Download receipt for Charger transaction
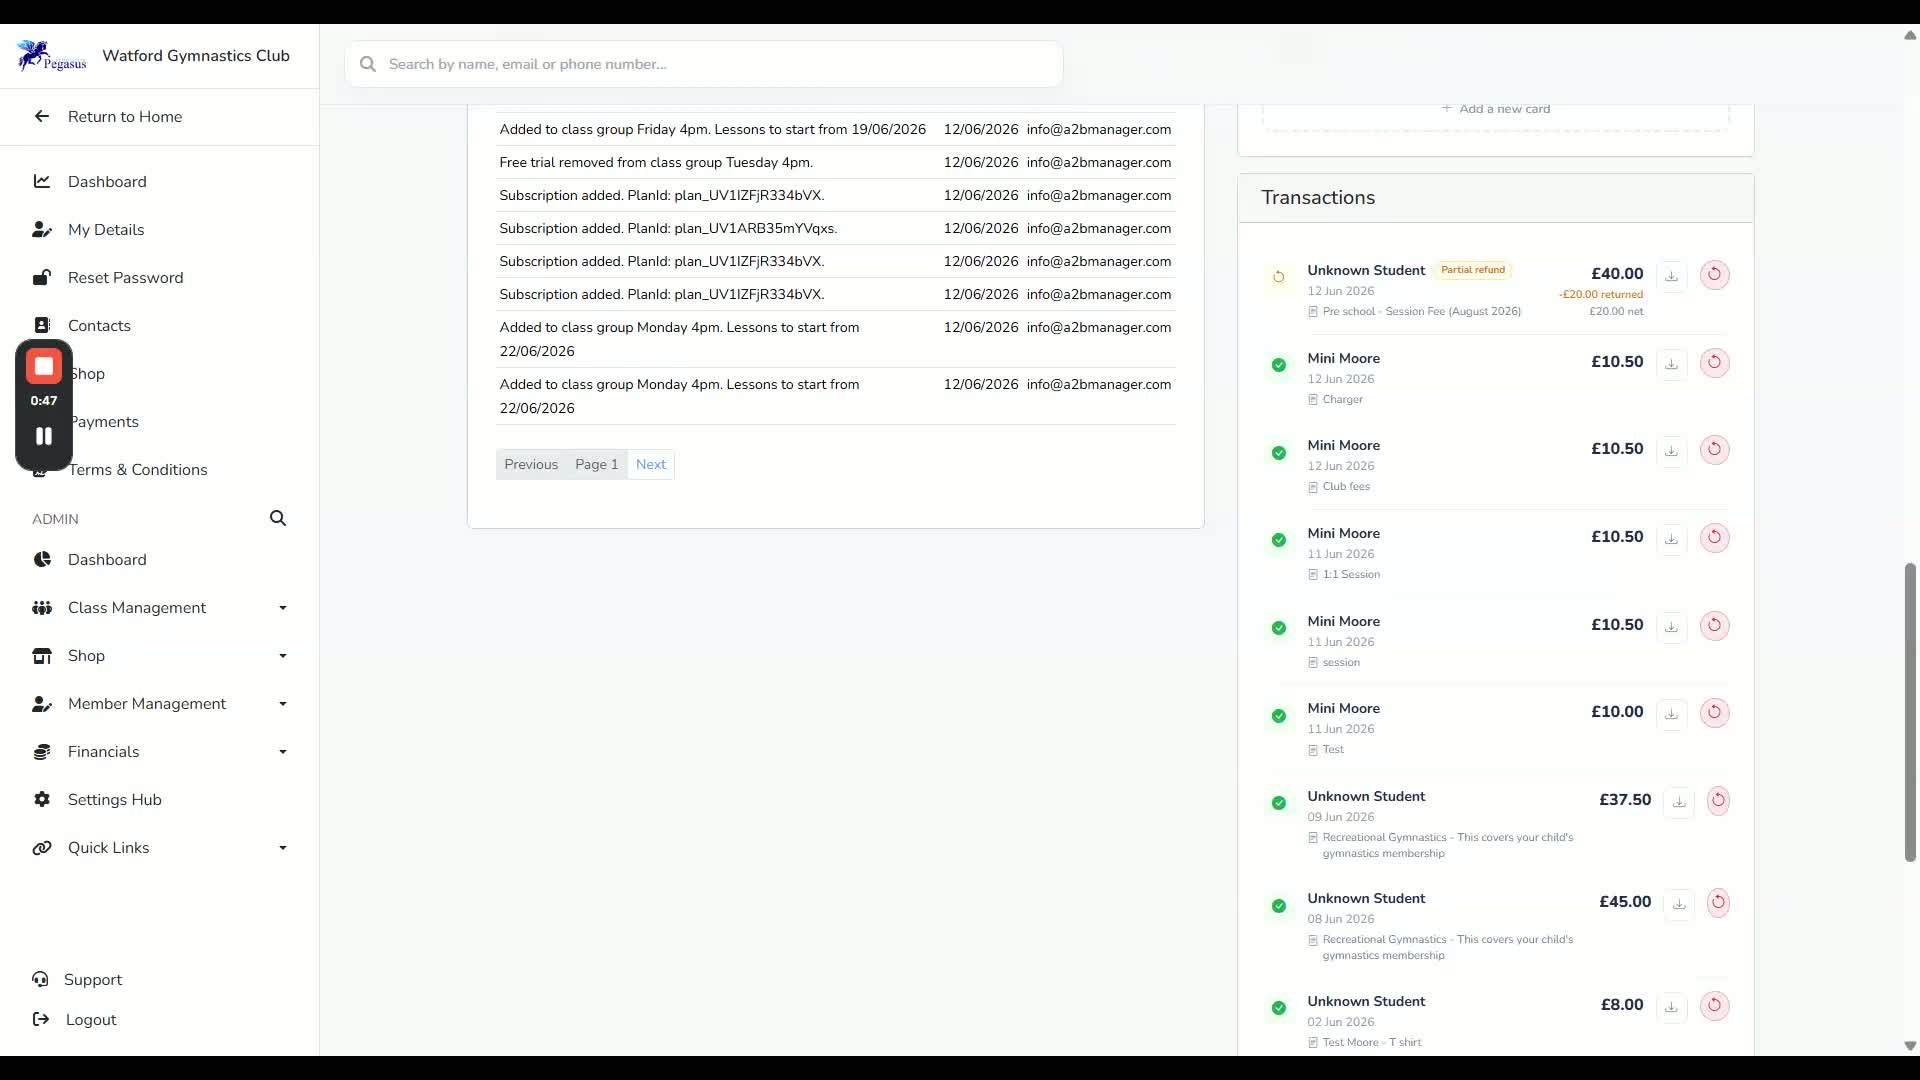This screenshot has height=1080, width=1920. [1671, 364]
